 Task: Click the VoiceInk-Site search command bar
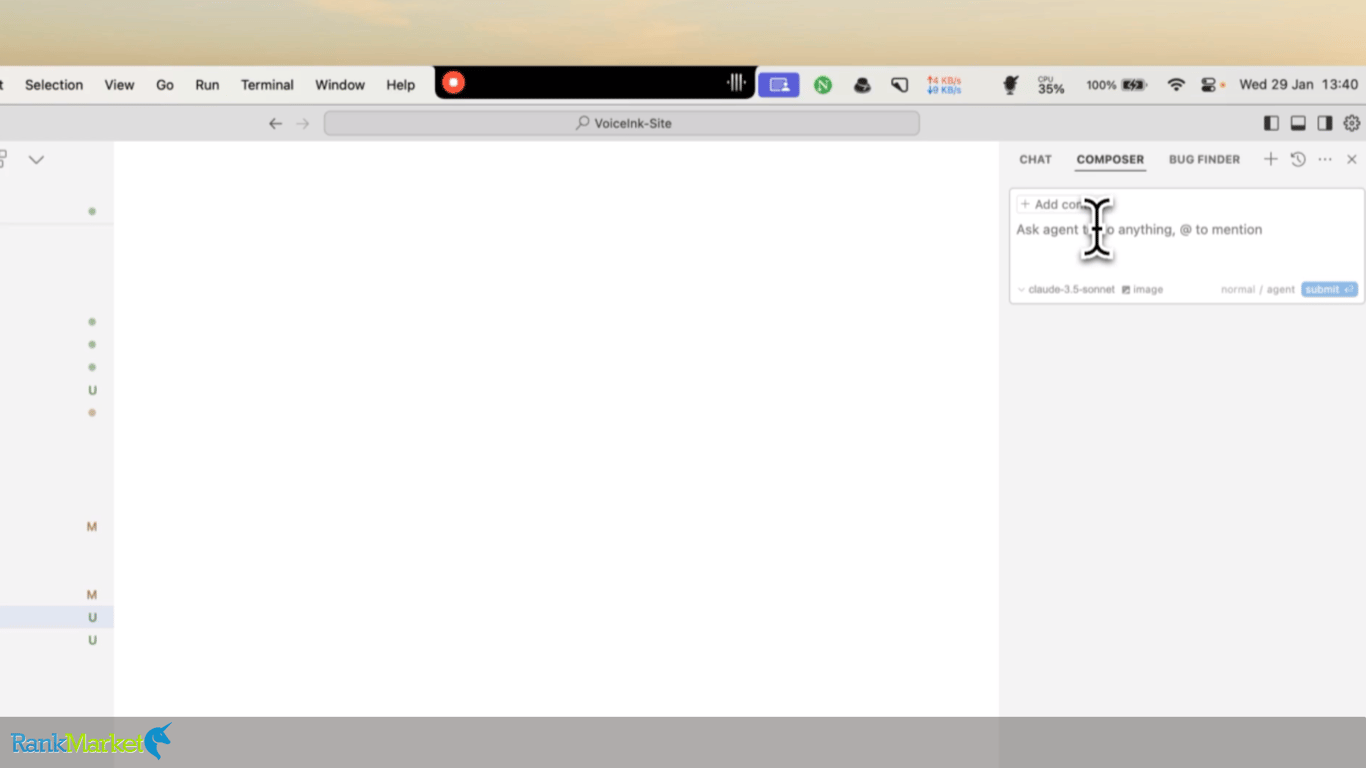point(621,123)
